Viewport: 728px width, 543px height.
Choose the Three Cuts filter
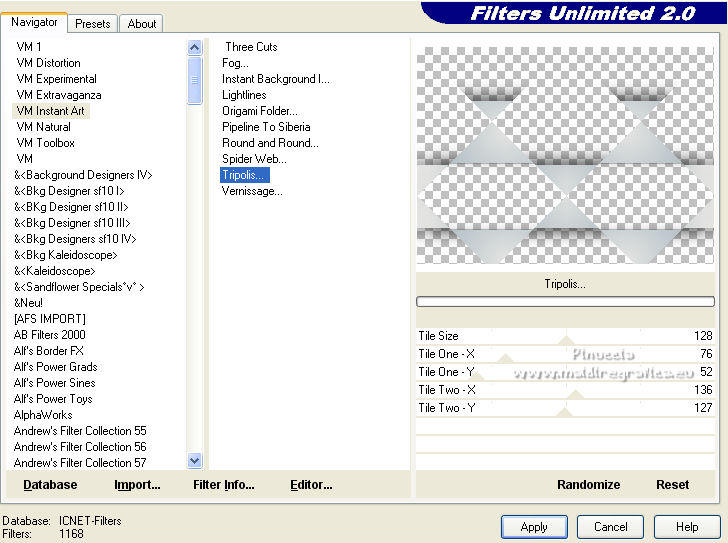coord(251,47)
